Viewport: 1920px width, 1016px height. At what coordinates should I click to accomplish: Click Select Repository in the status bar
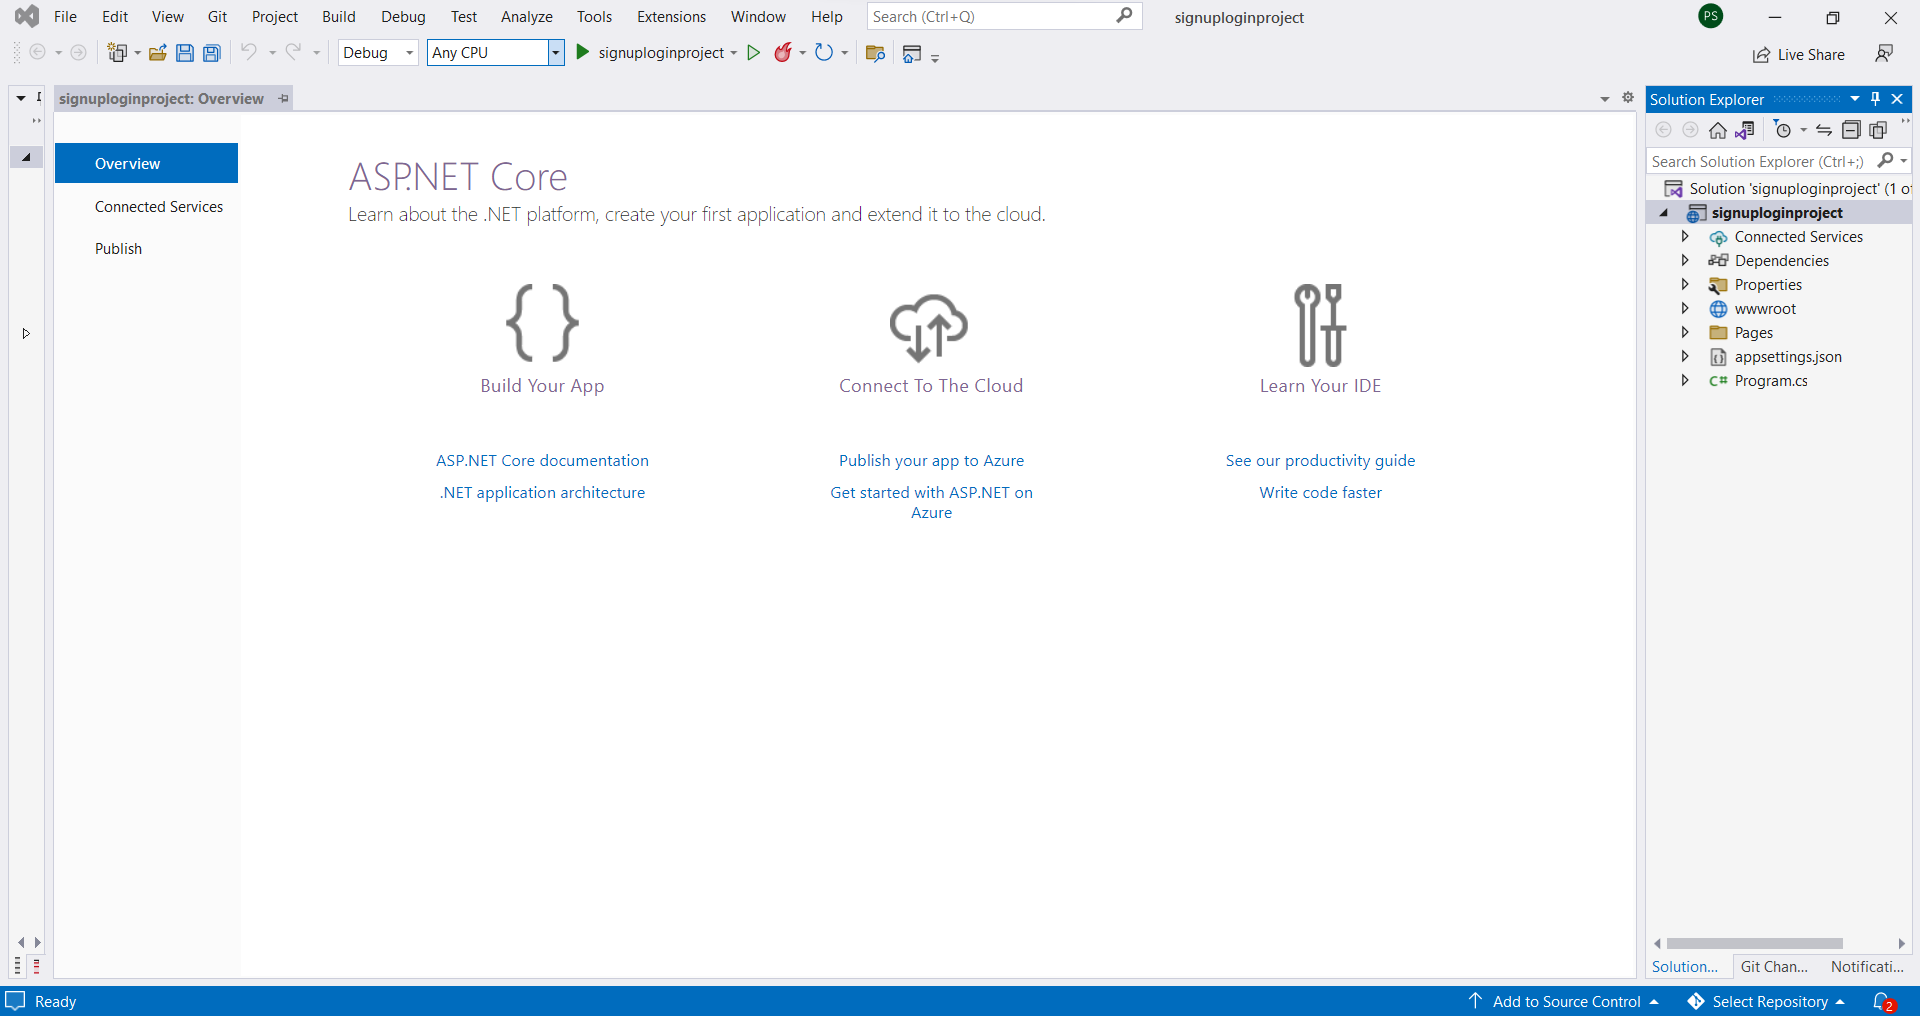(1766, 1001)
